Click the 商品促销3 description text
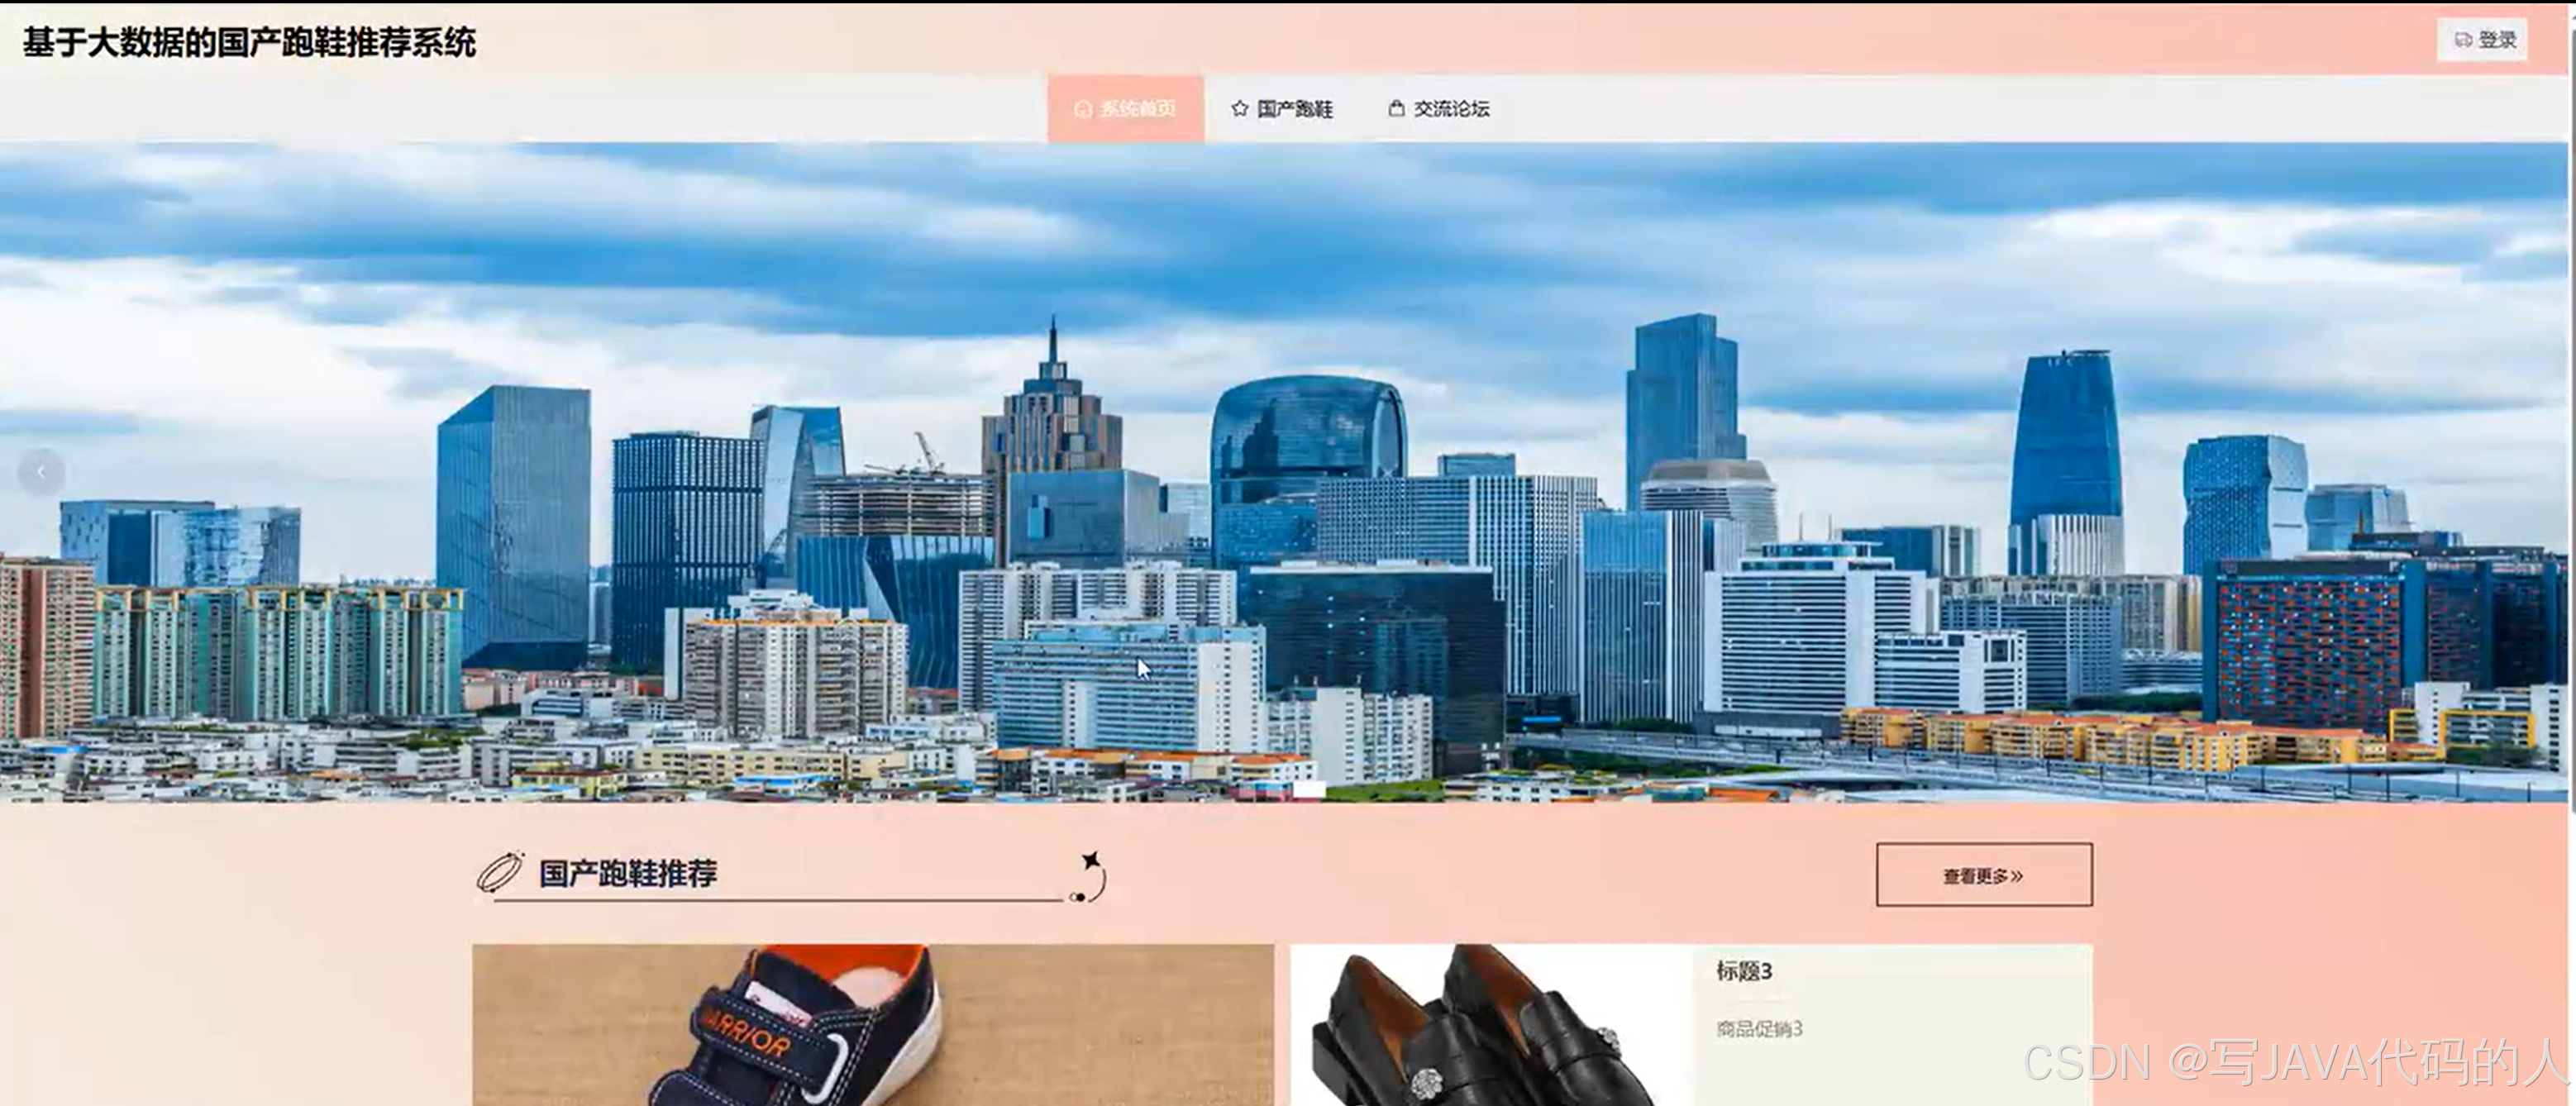2576x1106 pixels. (1758, 1028)
